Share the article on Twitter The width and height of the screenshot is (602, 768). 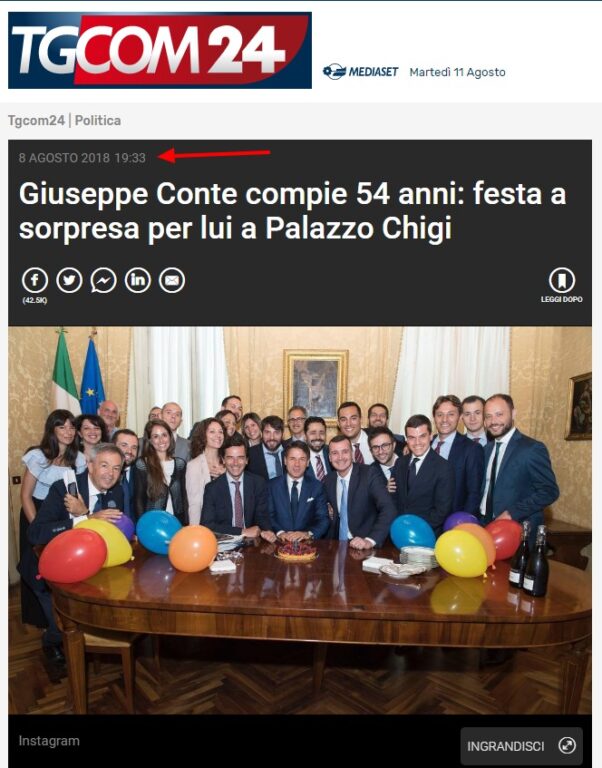[x=70, y=281]
